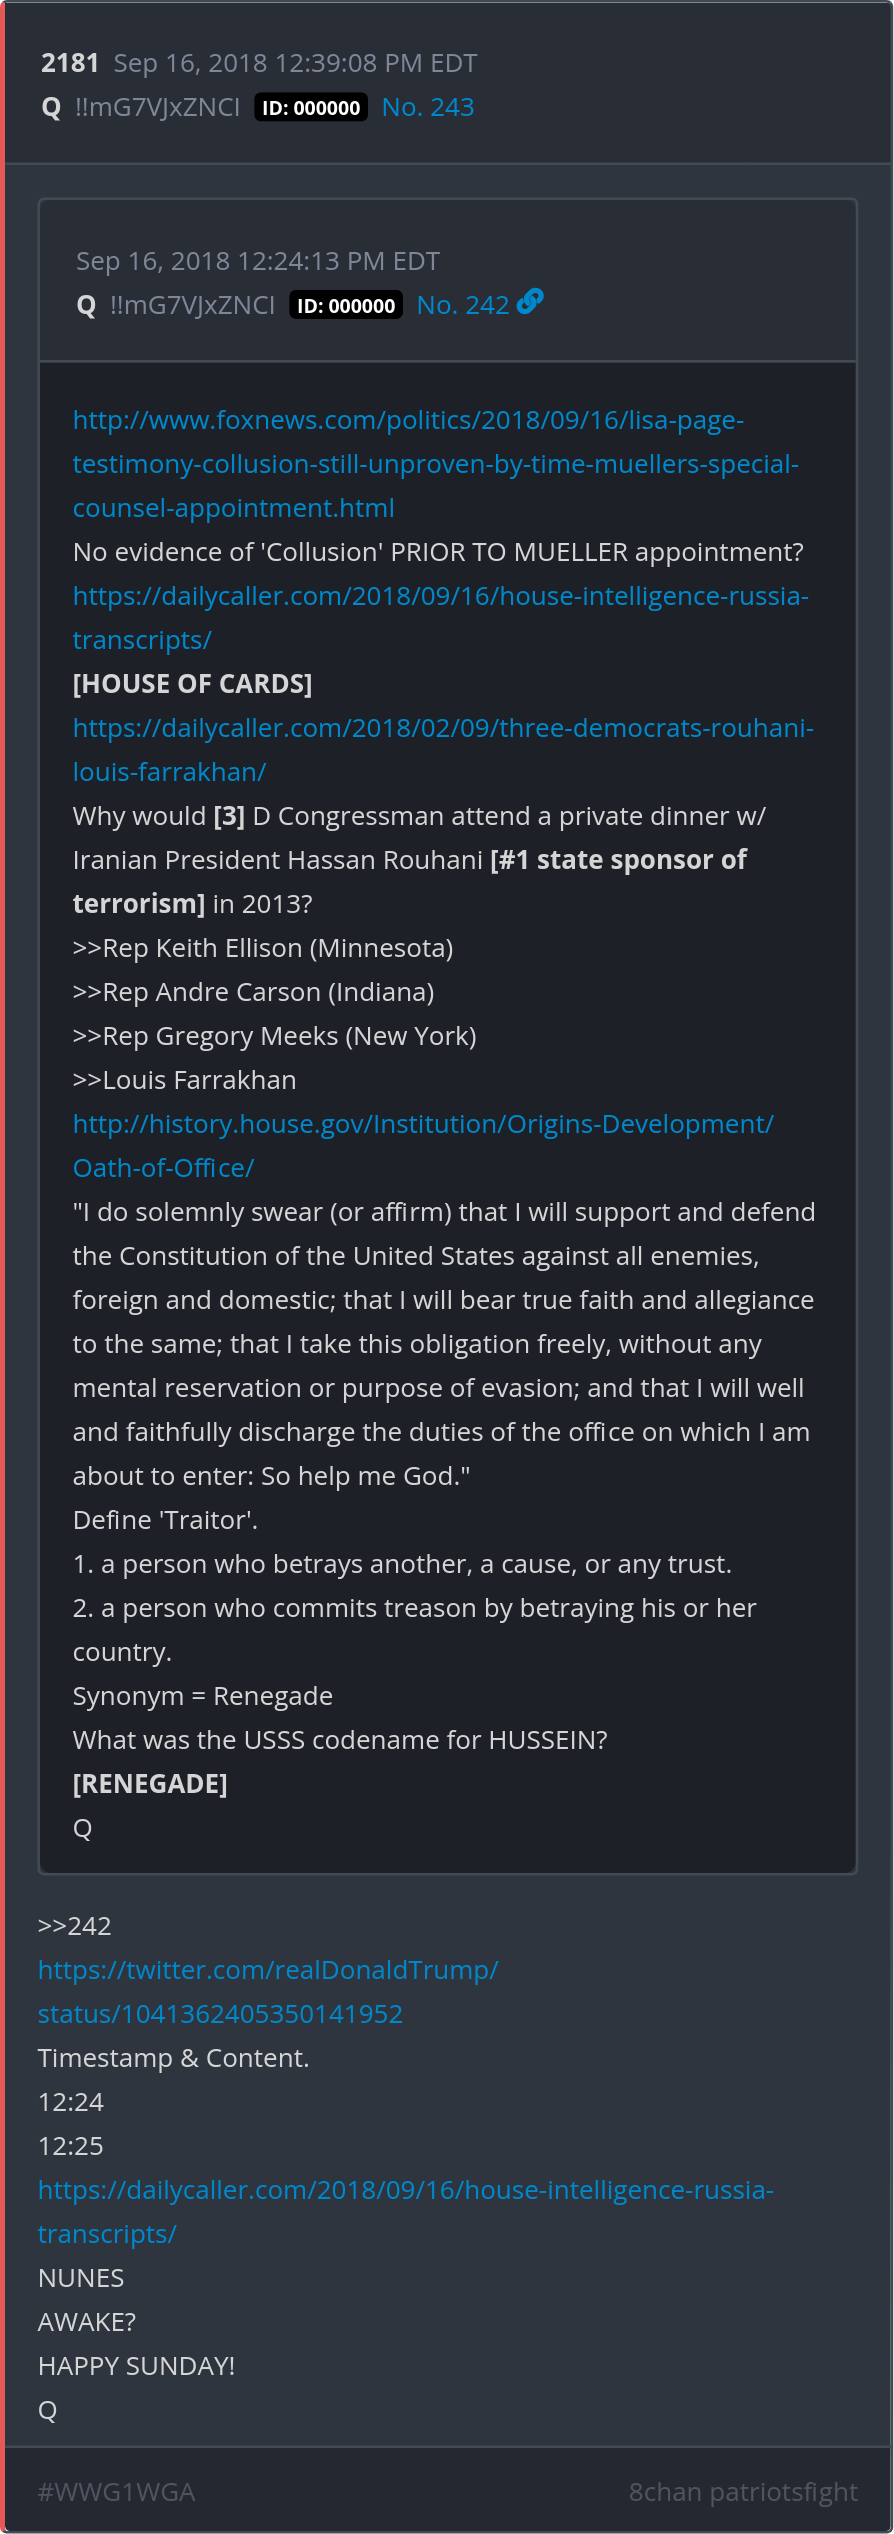Open post number 2181 heading
The width and height of the screenshot is (894, 2534).
pyautogui.click(x=70, y=63)
